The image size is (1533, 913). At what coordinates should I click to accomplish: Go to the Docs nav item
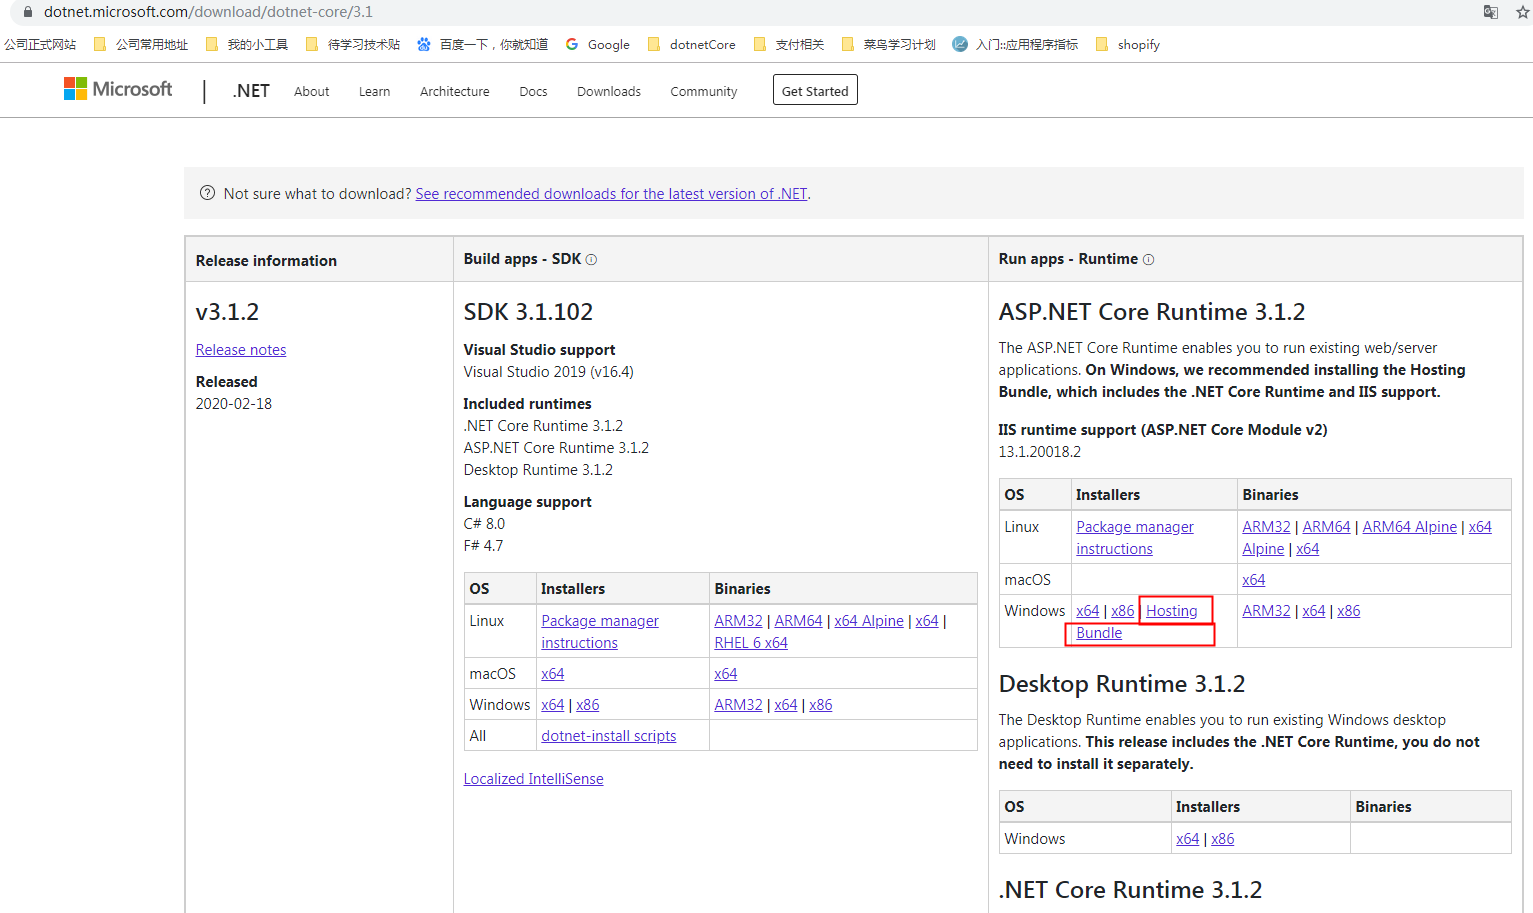pyautogui.click(x=533, y=91)
